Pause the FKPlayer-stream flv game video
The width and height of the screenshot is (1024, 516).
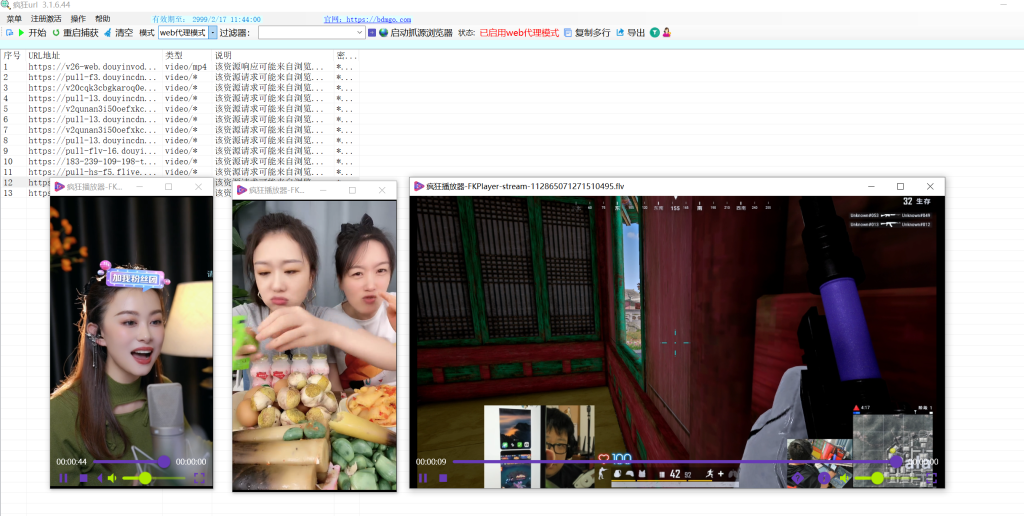pos(423,478)
